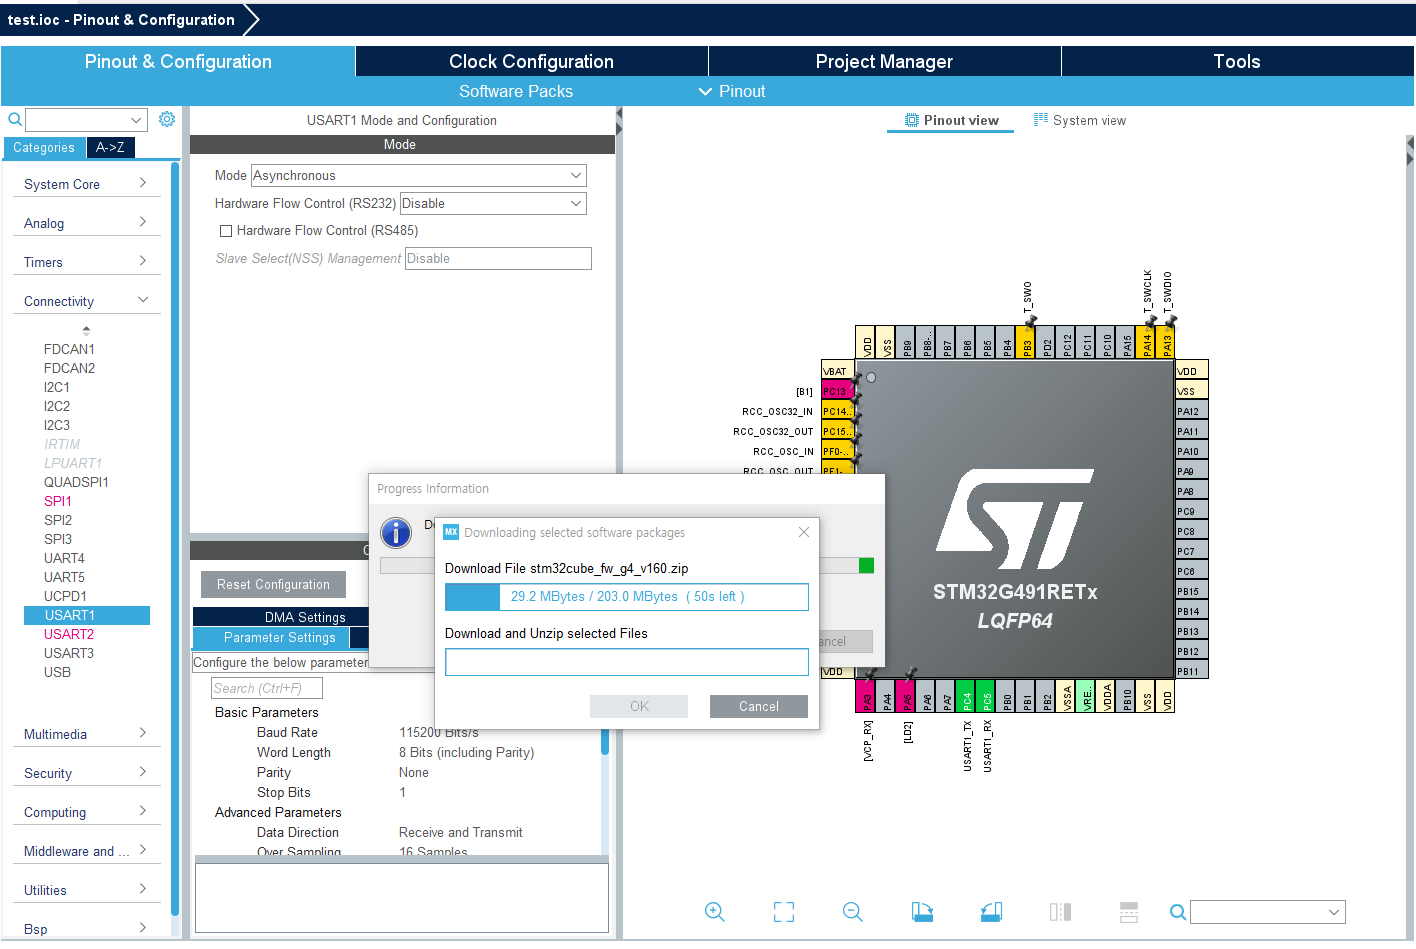Open the Tools tab
The width and height of the screenshot is (1416, 949).
[x=1237, y=61]
